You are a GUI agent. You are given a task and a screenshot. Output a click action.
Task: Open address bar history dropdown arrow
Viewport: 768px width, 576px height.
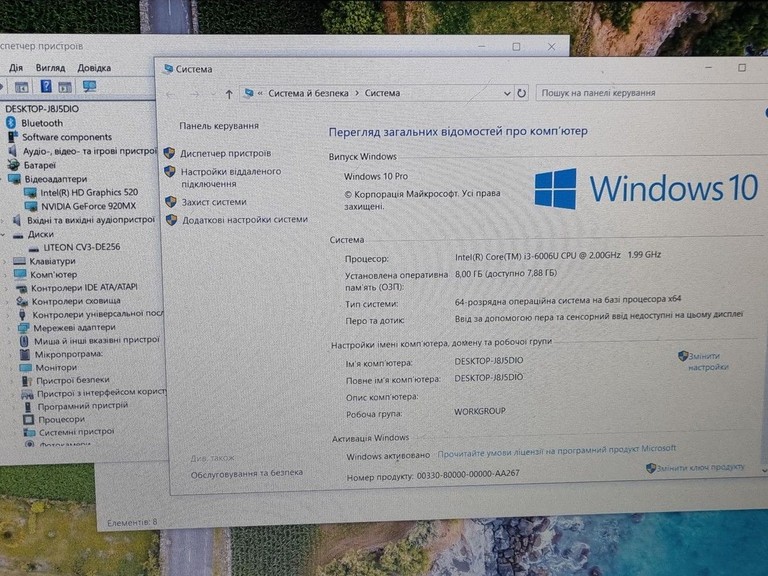pyautogui.click(x=507, y=94)
